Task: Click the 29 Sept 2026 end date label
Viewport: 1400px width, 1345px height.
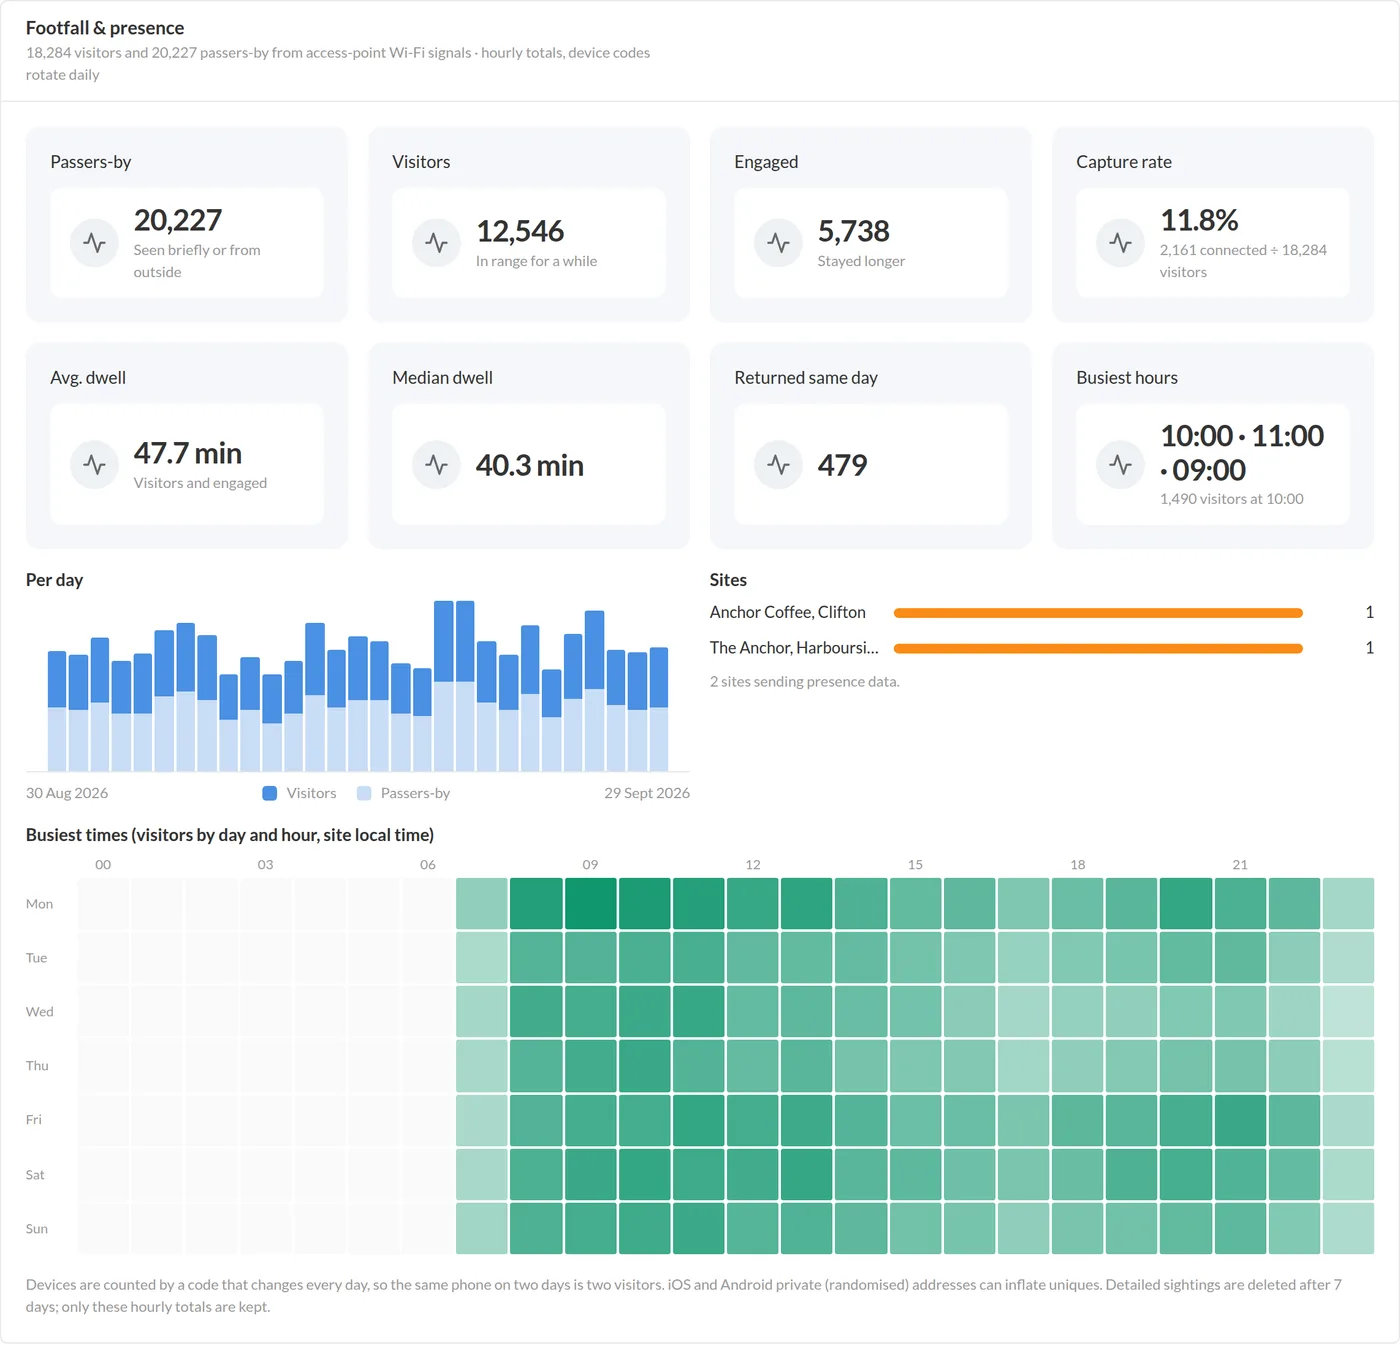Action: pos(647,793)
